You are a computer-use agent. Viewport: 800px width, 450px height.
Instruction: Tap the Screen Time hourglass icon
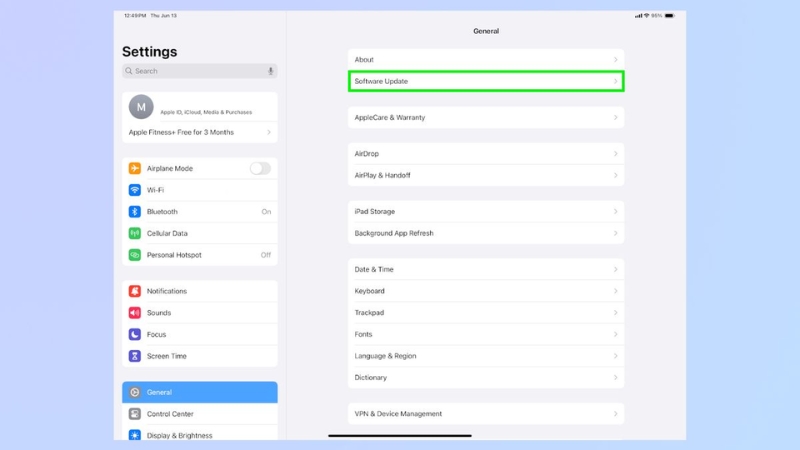tap(135, 356)
